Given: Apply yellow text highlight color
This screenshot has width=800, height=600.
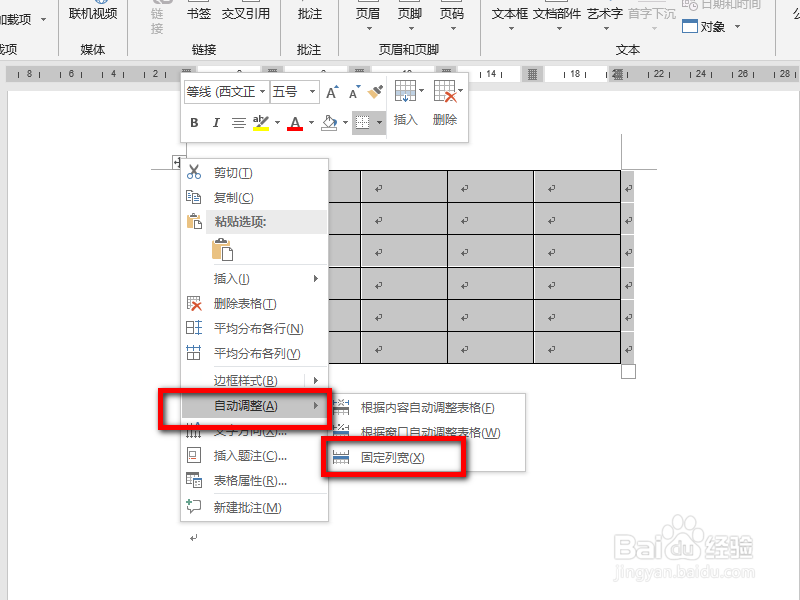Looking at the screenshot, I should (x=261, y=122).
